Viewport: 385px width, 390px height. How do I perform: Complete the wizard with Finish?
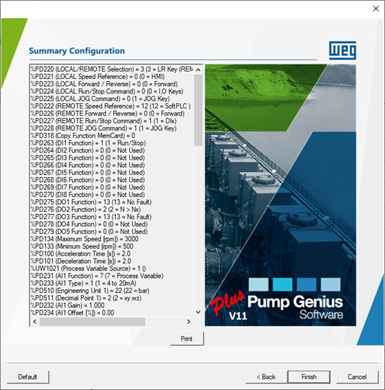309,377
